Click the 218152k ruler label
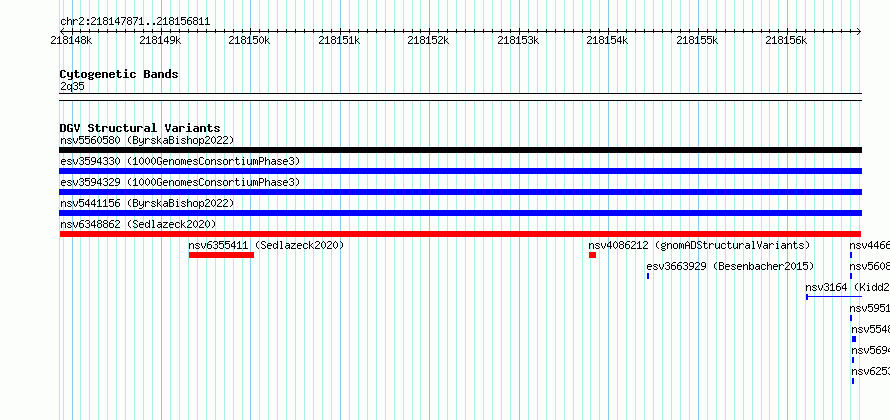 [429, 40]
